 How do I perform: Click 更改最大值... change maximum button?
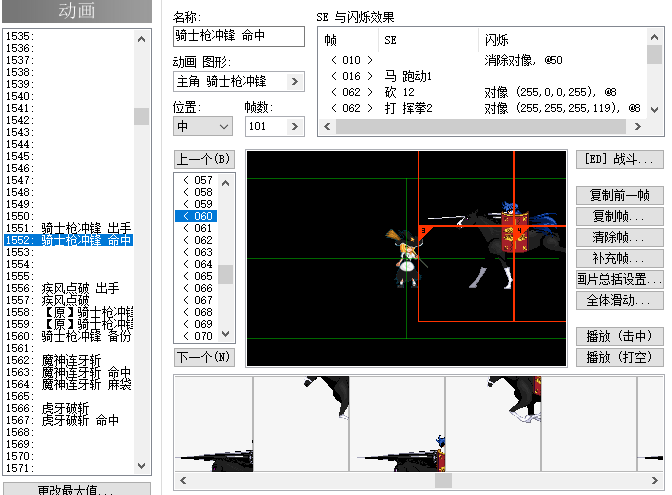[77, 489]
